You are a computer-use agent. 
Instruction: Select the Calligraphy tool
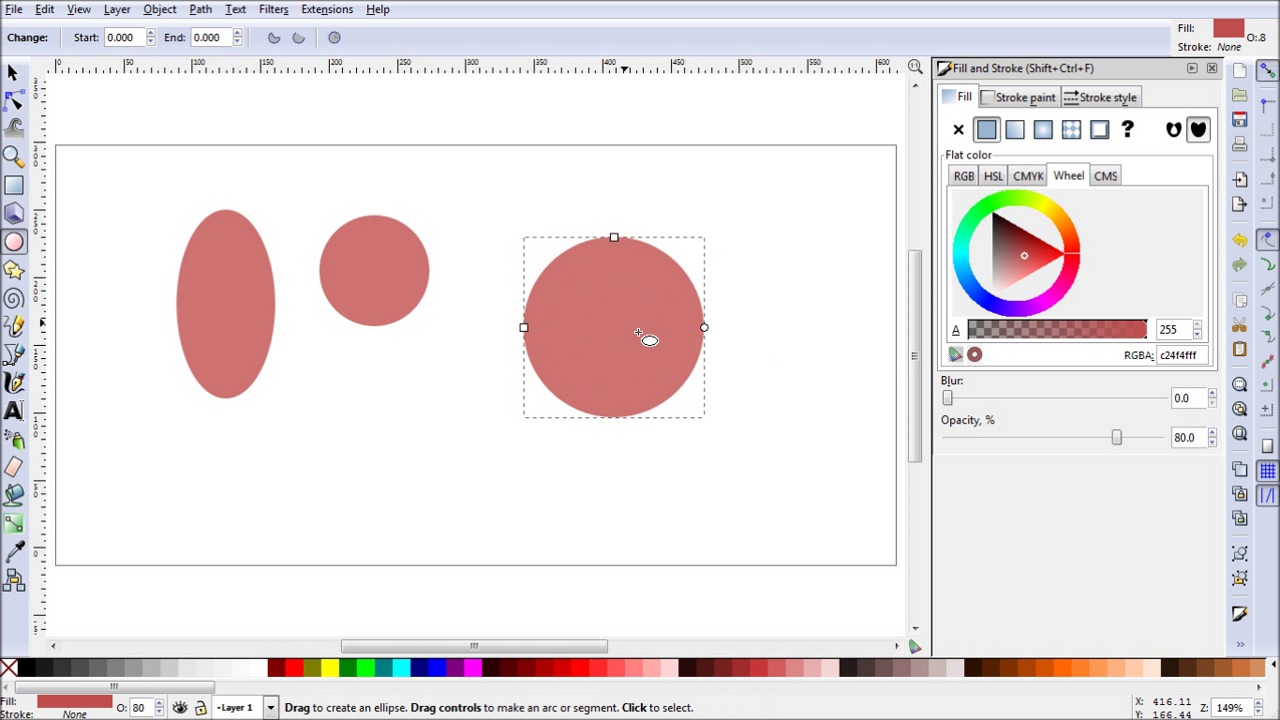[13, 382]
